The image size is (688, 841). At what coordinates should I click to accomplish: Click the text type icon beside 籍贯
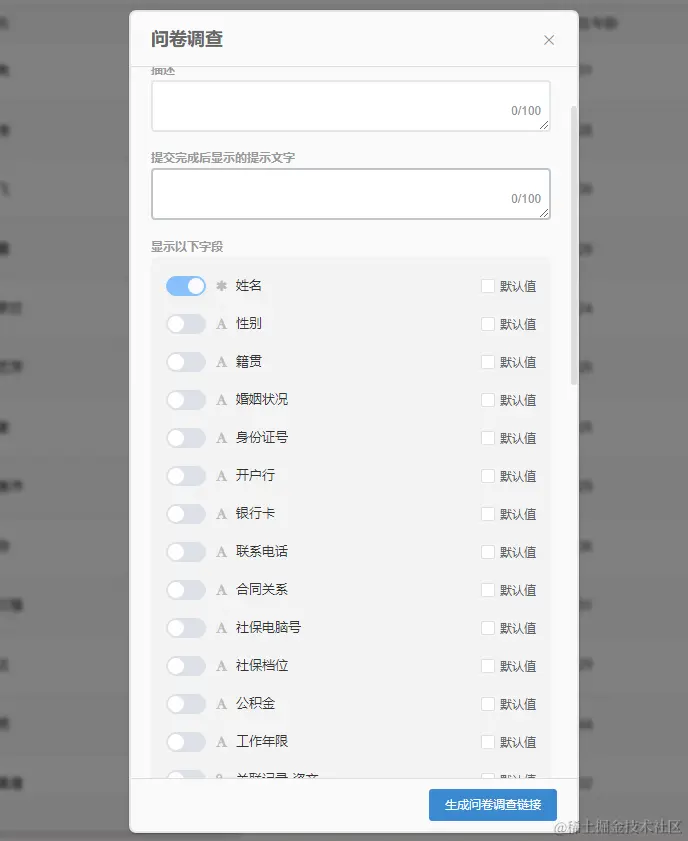click(221, 362)
